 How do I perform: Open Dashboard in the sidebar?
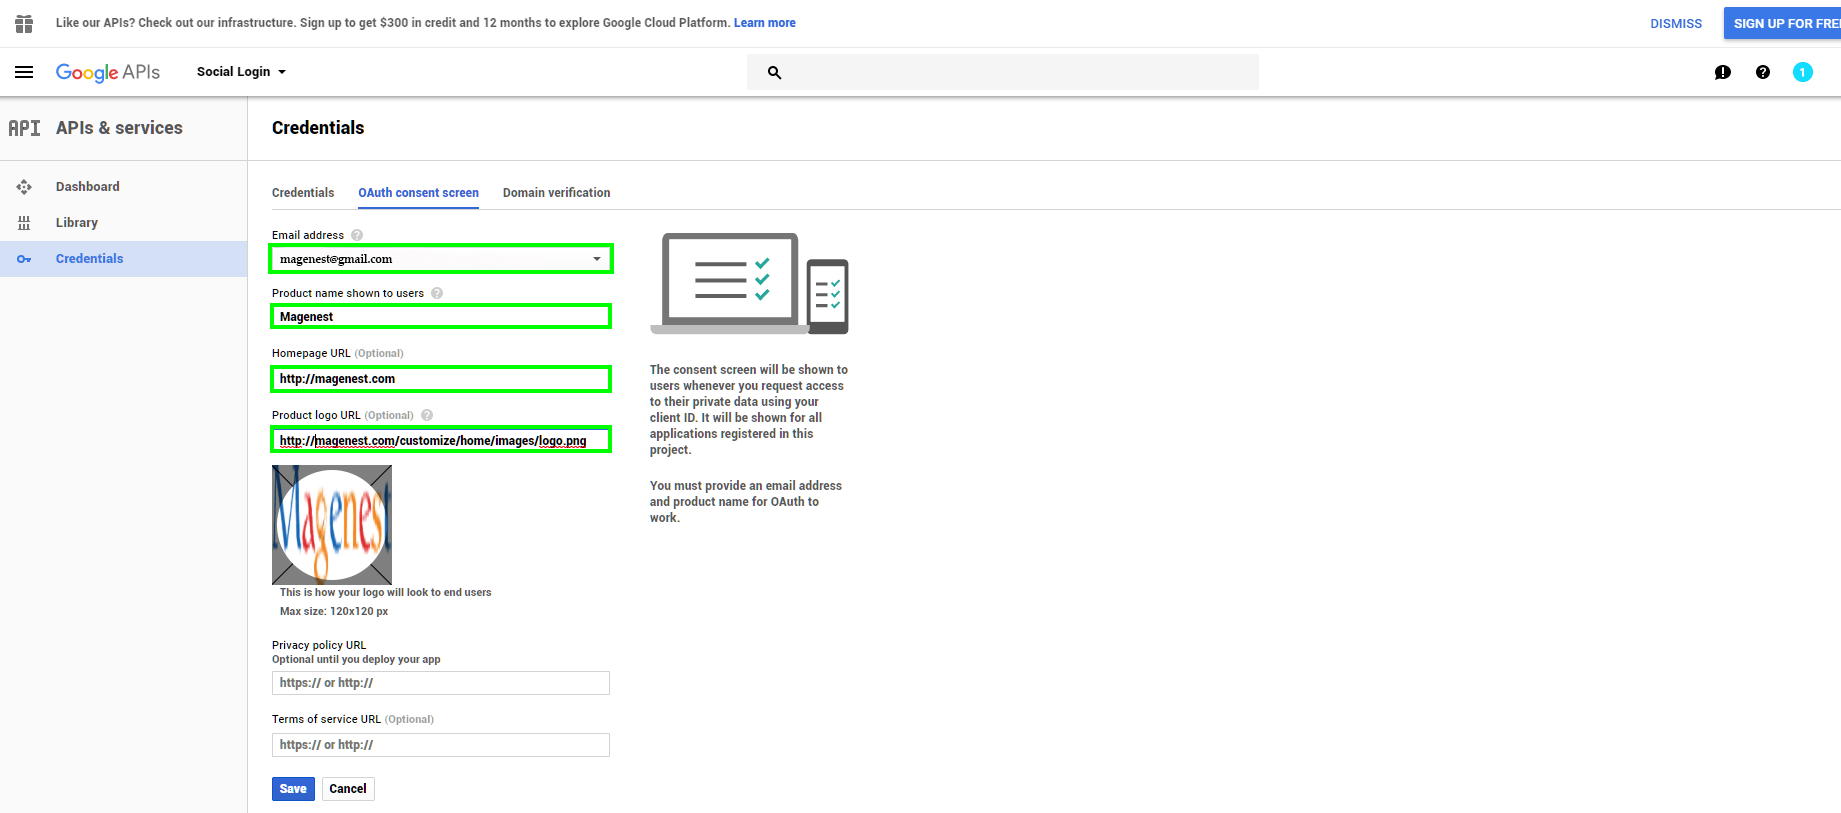coord(123,187)
